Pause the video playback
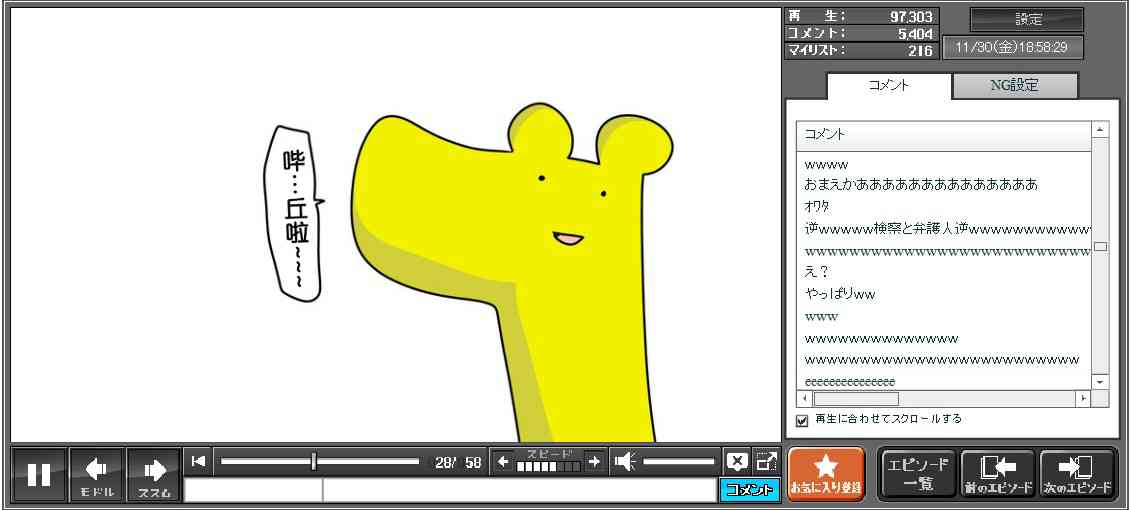Screen dimensions: 1131x510 pos(39,474)
